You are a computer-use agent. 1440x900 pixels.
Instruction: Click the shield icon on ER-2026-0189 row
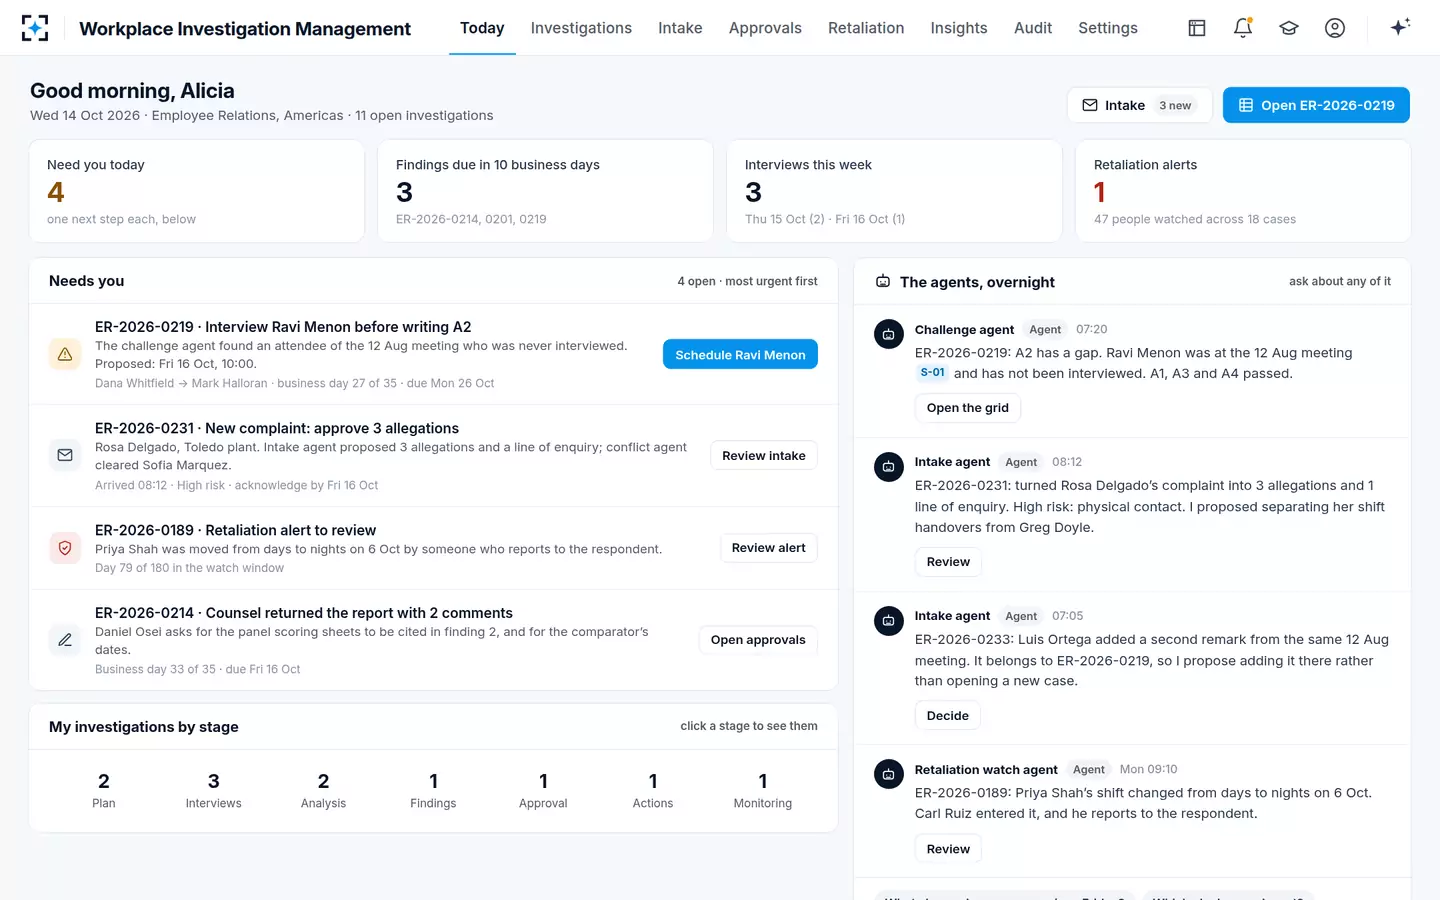click(x=65, y=548)
